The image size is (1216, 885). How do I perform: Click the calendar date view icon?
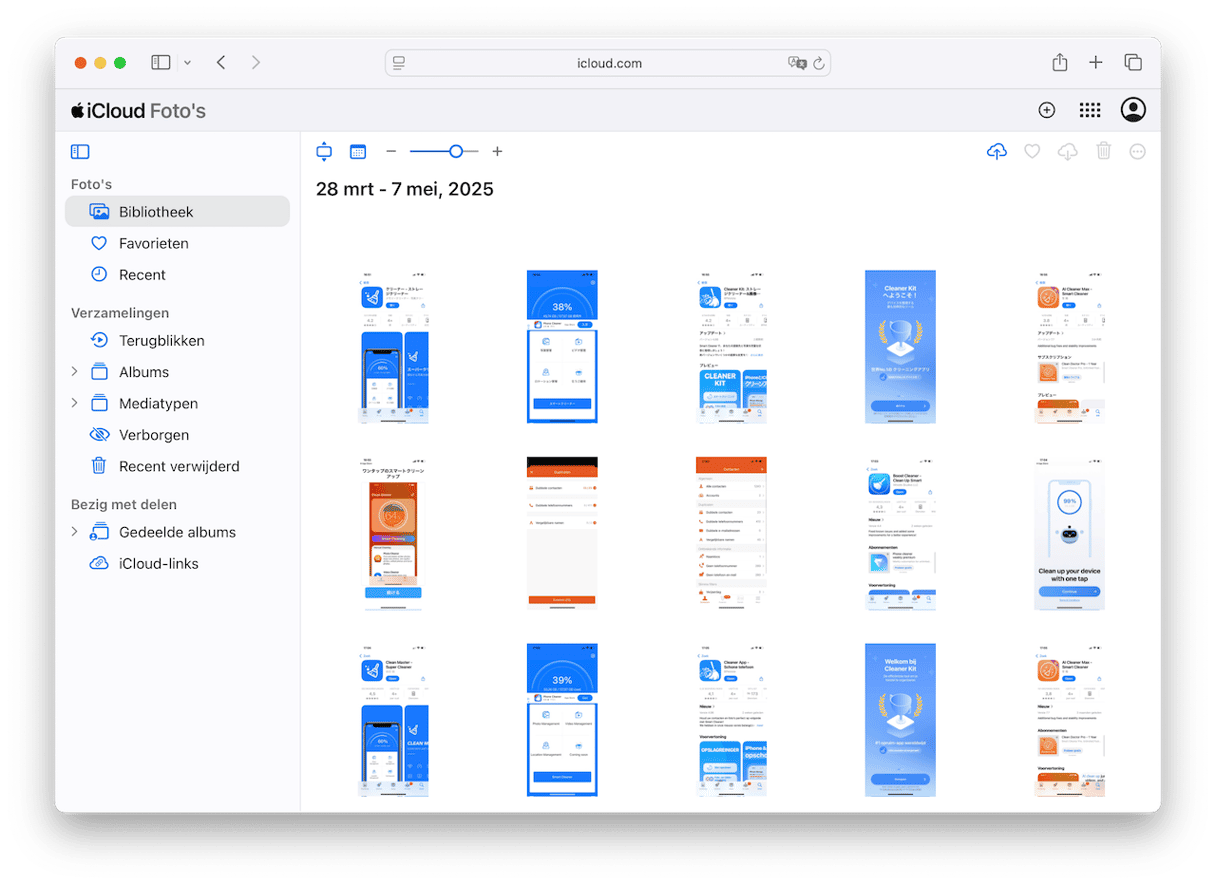pos(358,152)
